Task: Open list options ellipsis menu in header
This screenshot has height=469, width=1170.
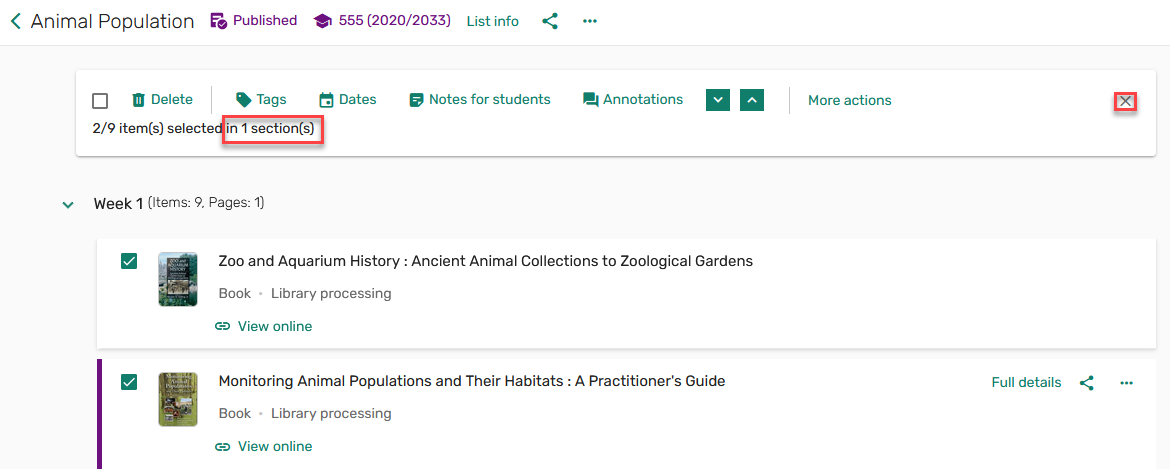Action: pyautogui.click(x=590, y=21)
